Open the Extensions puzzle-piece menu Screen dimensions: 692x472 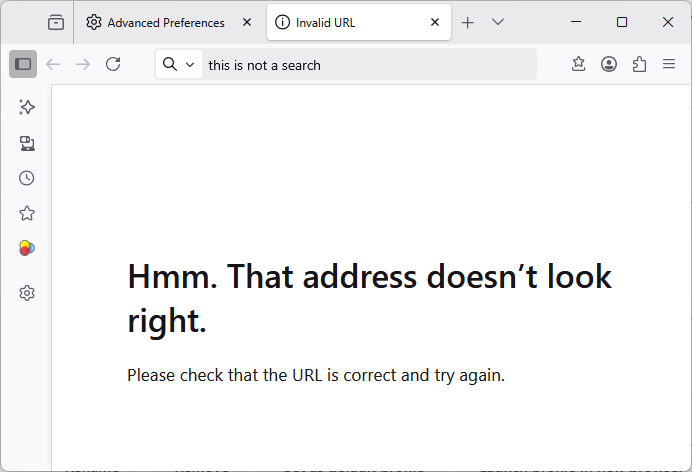[639, 64]
